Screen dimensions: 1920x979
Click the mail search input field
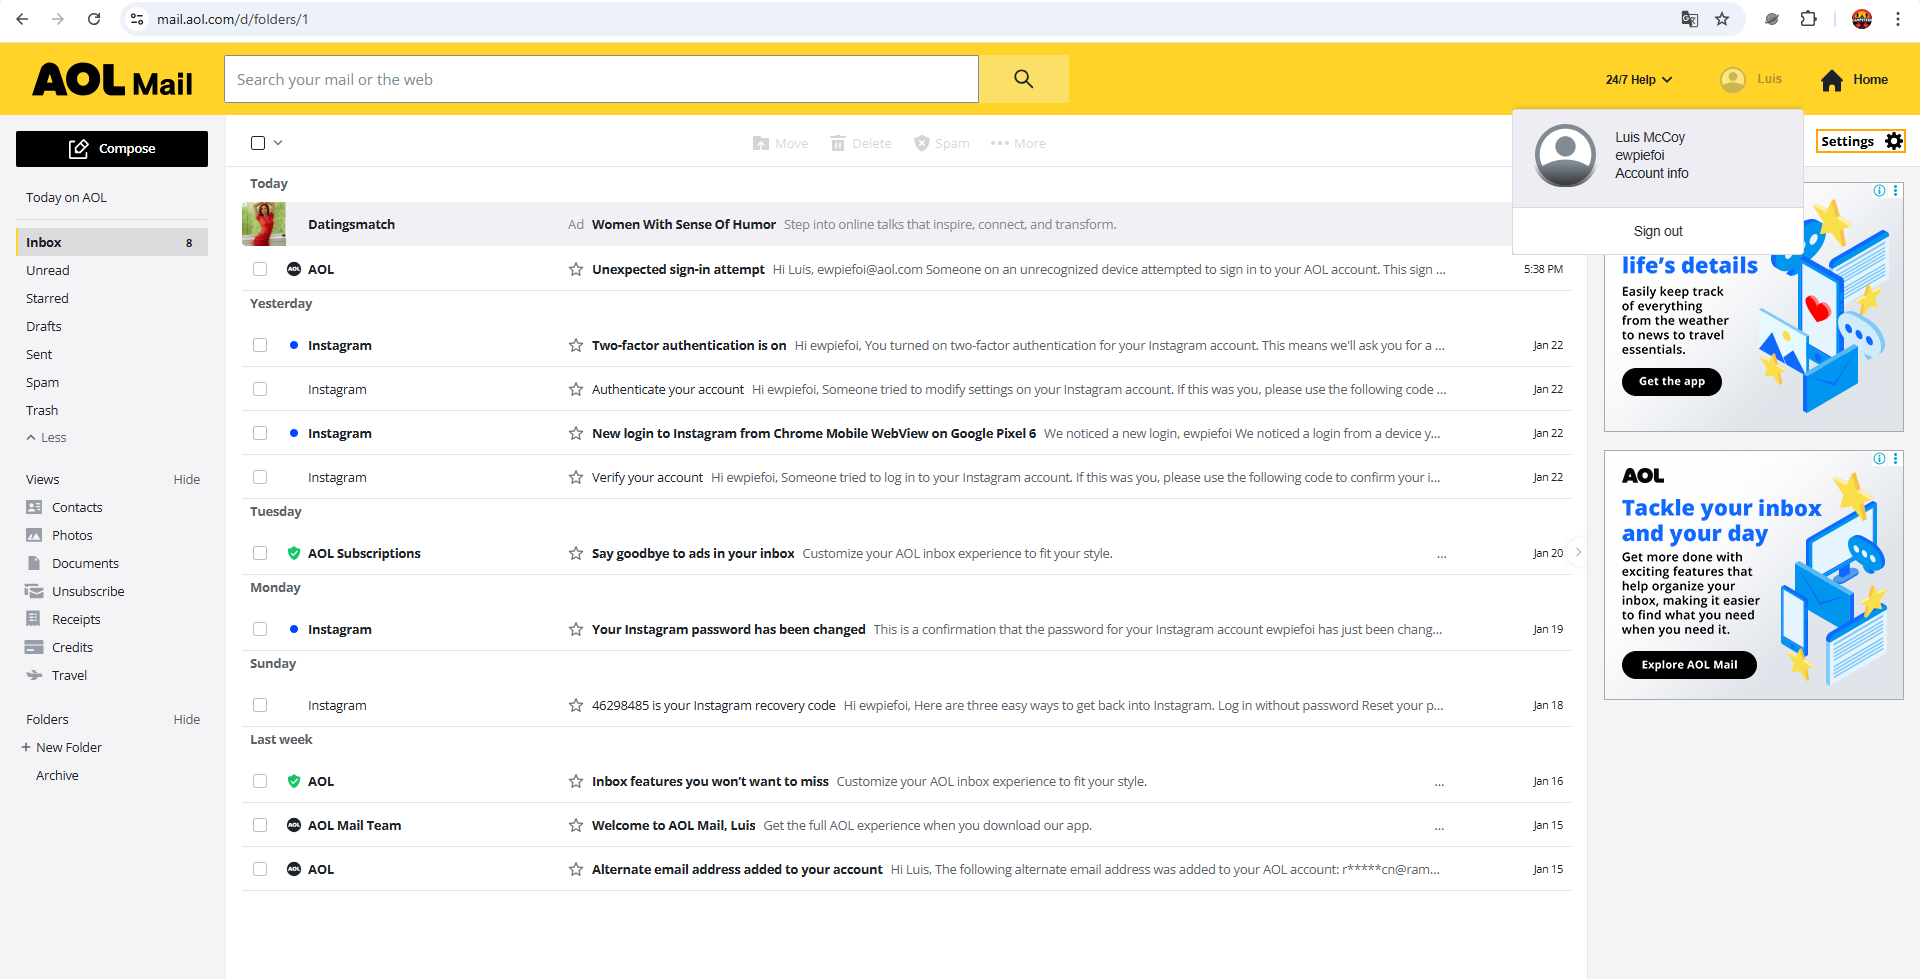pos(601,79)
